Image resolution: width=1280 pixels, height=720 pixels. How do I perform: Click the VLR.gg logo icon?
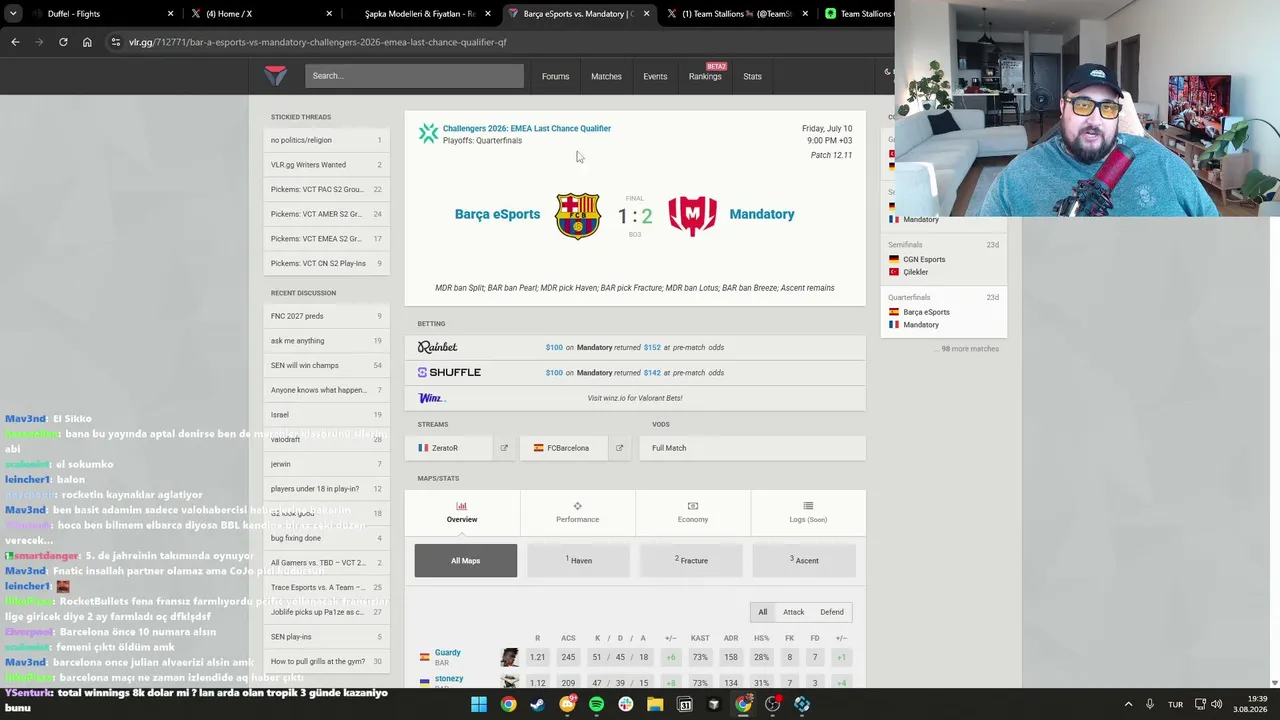[275, 76]
